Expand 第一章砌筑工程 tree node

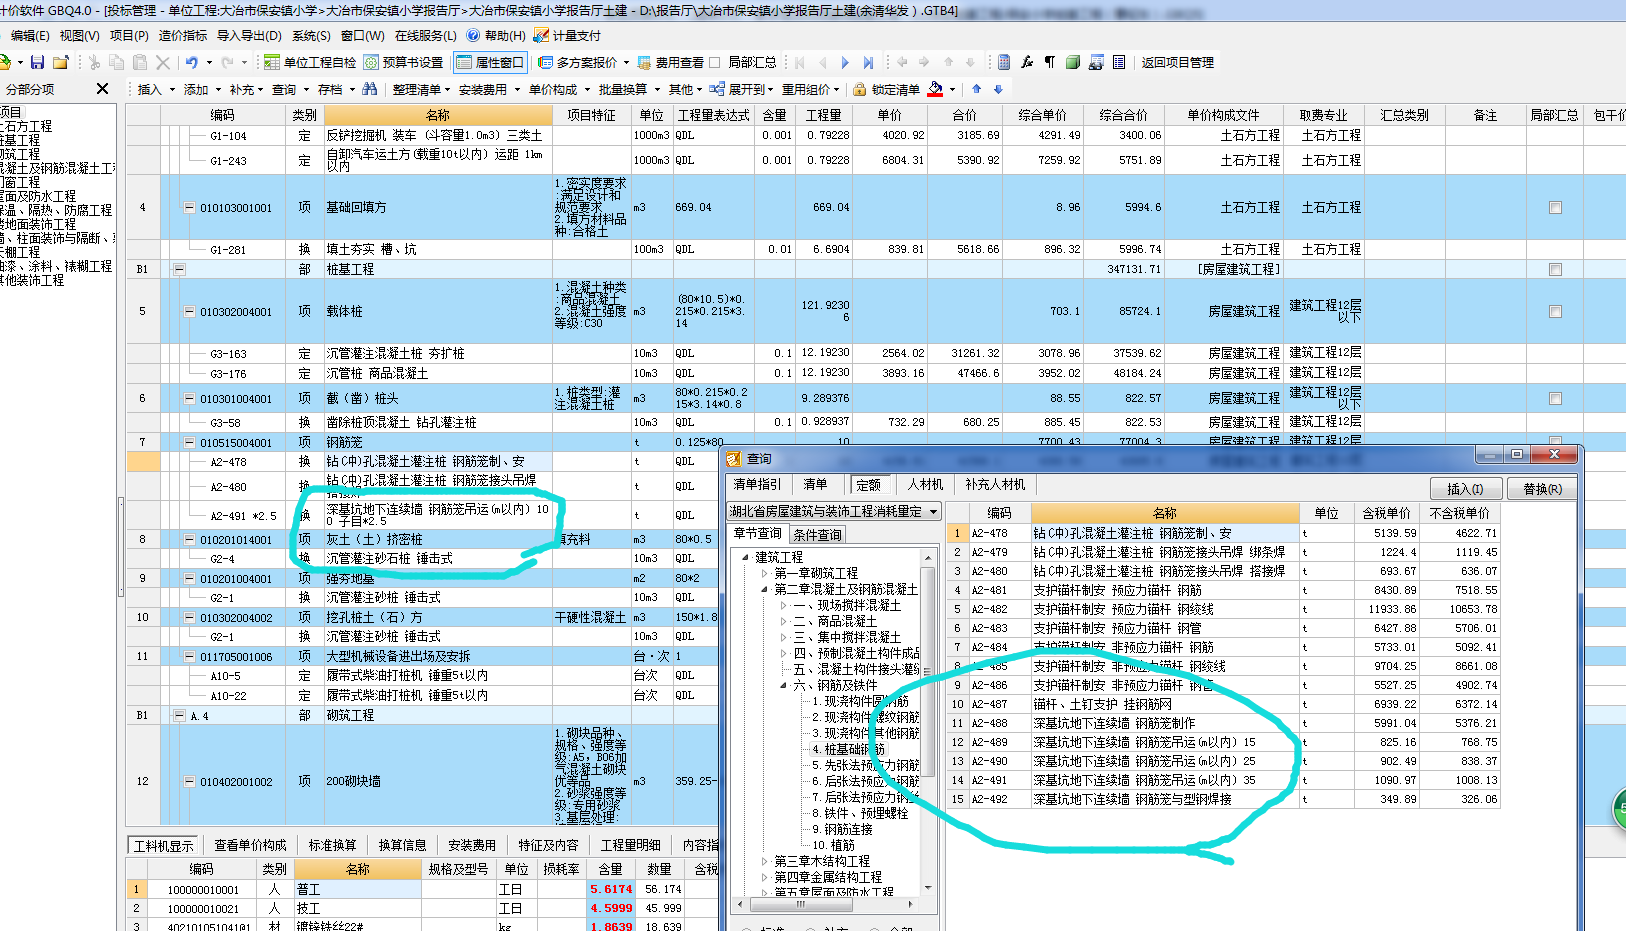click(x=765, y=573)
